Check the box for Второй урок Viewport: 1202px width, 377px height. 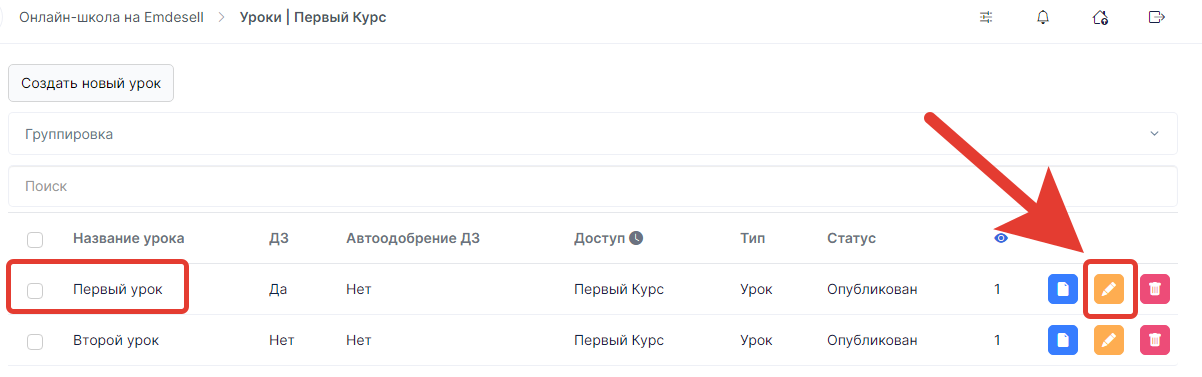point(35,341)
